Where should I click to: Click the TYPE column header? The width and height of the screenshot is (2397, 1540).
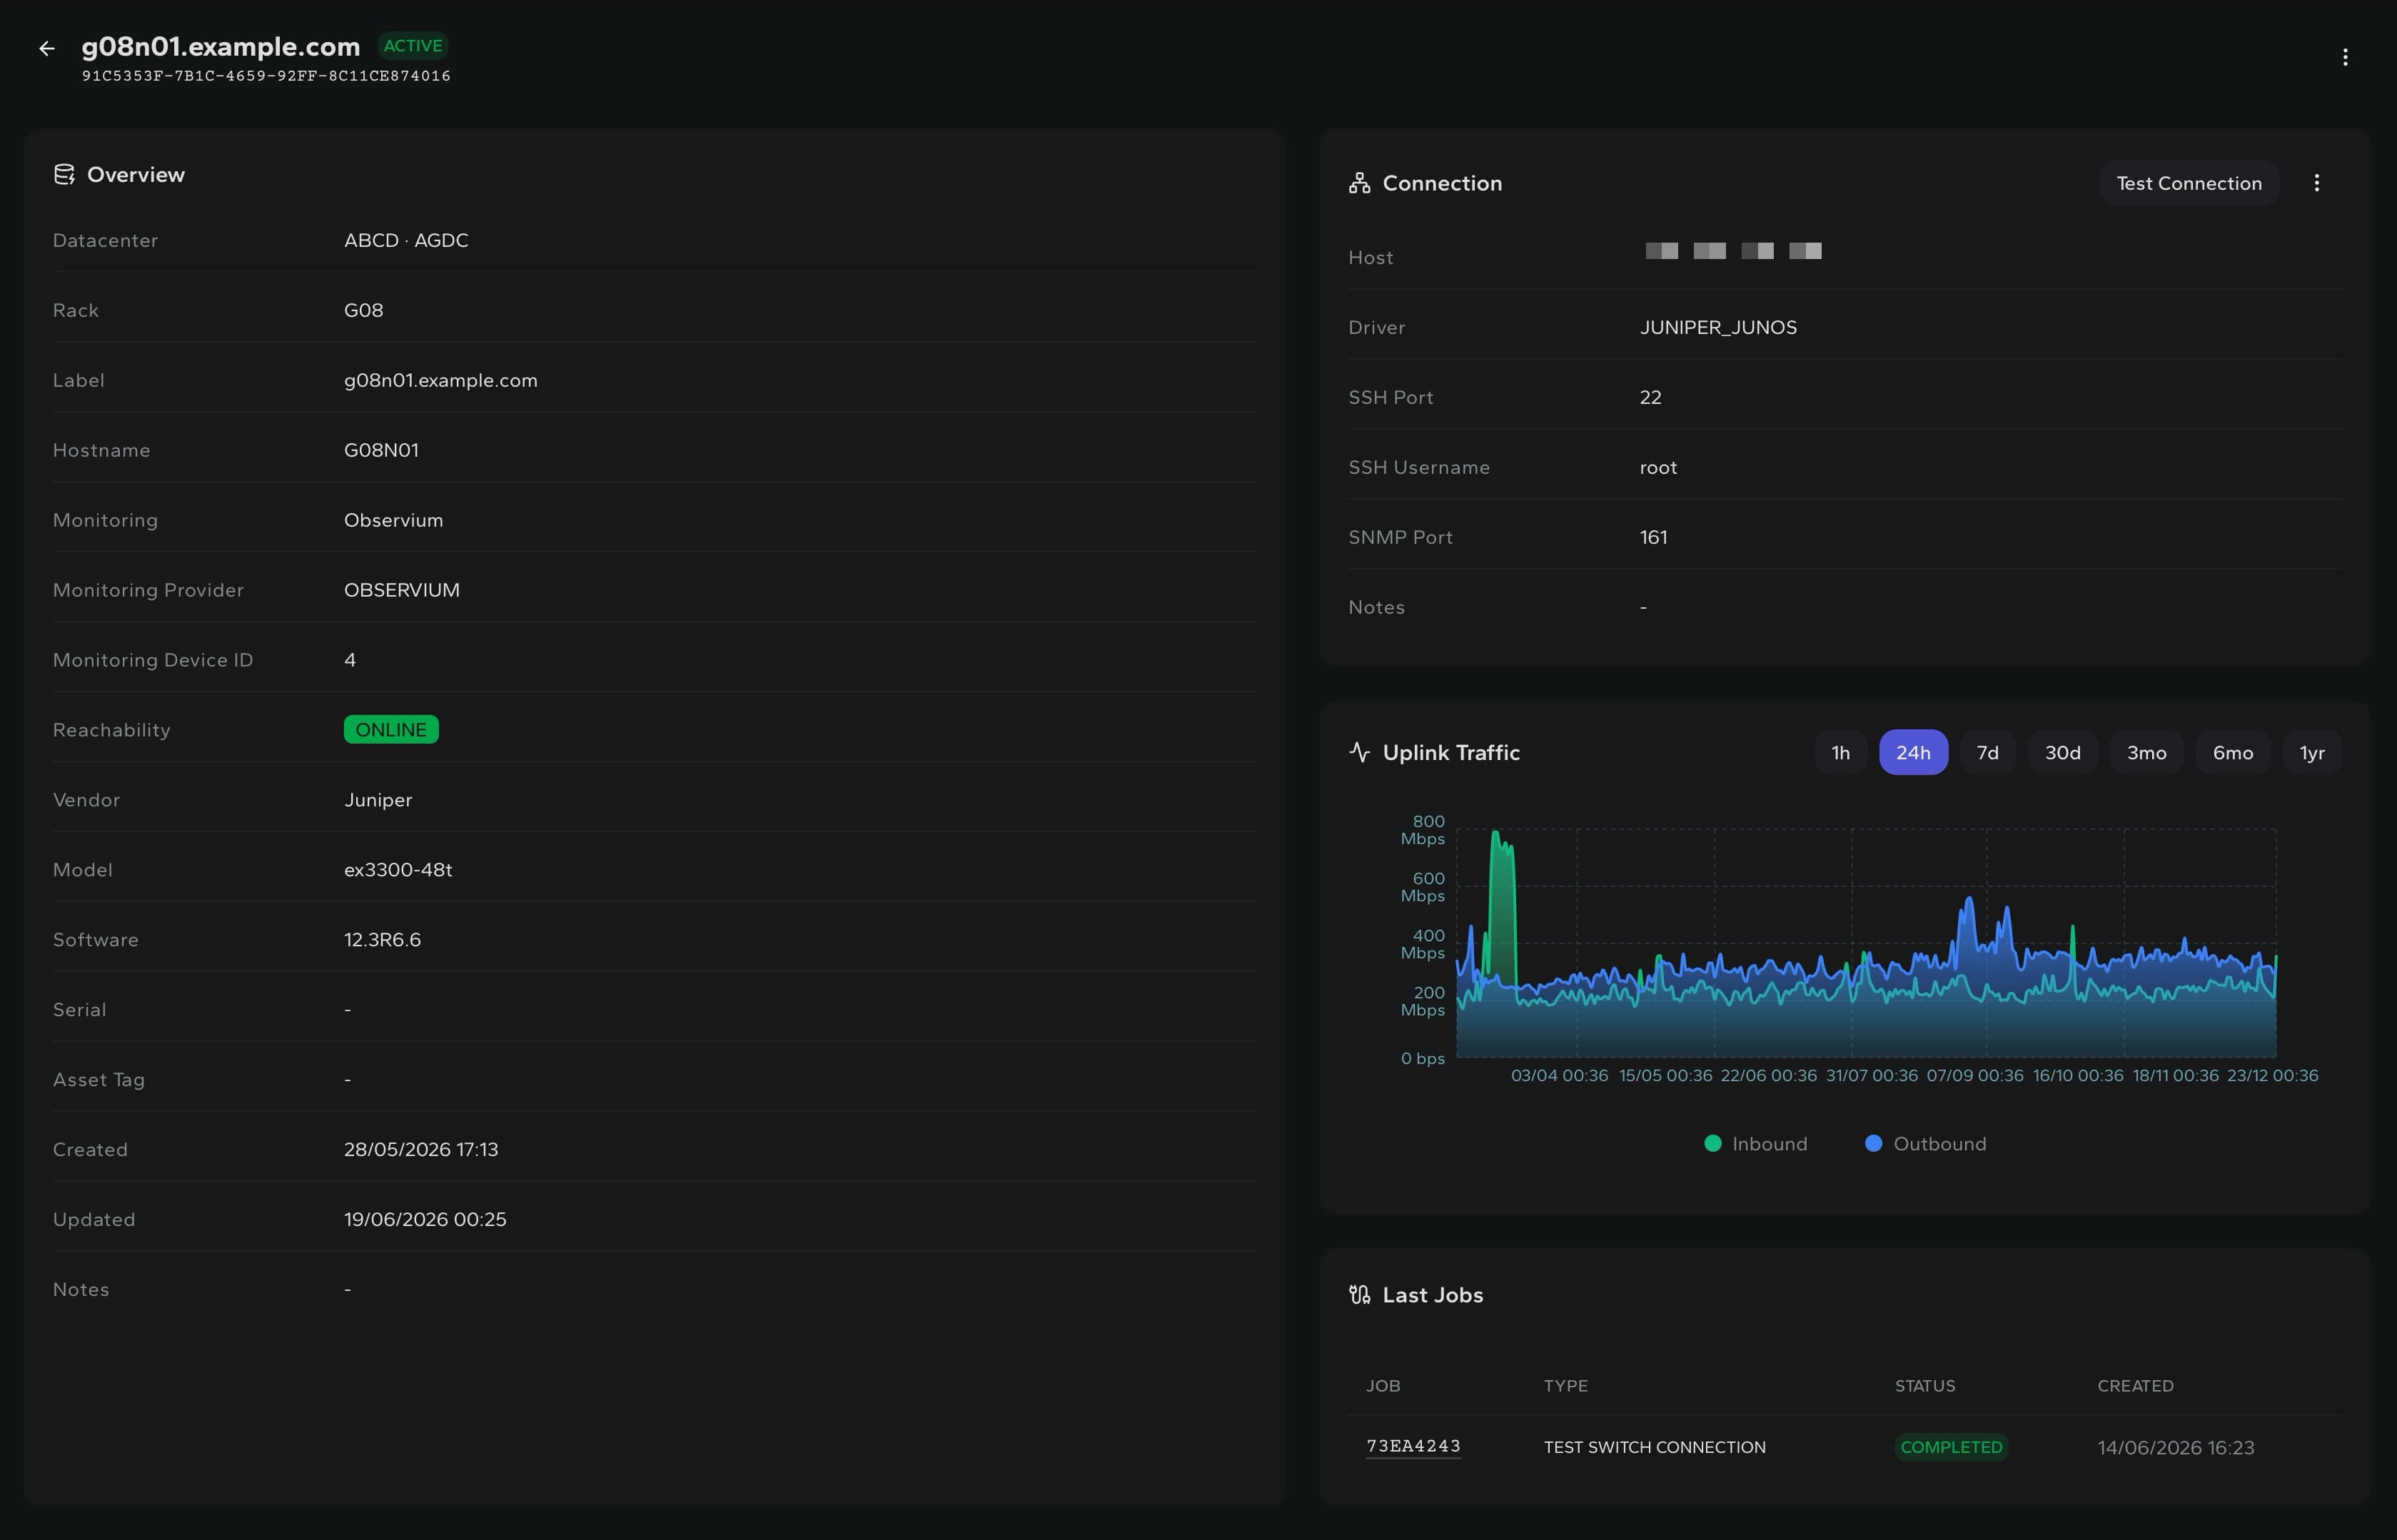(x=1565, y=1386)
